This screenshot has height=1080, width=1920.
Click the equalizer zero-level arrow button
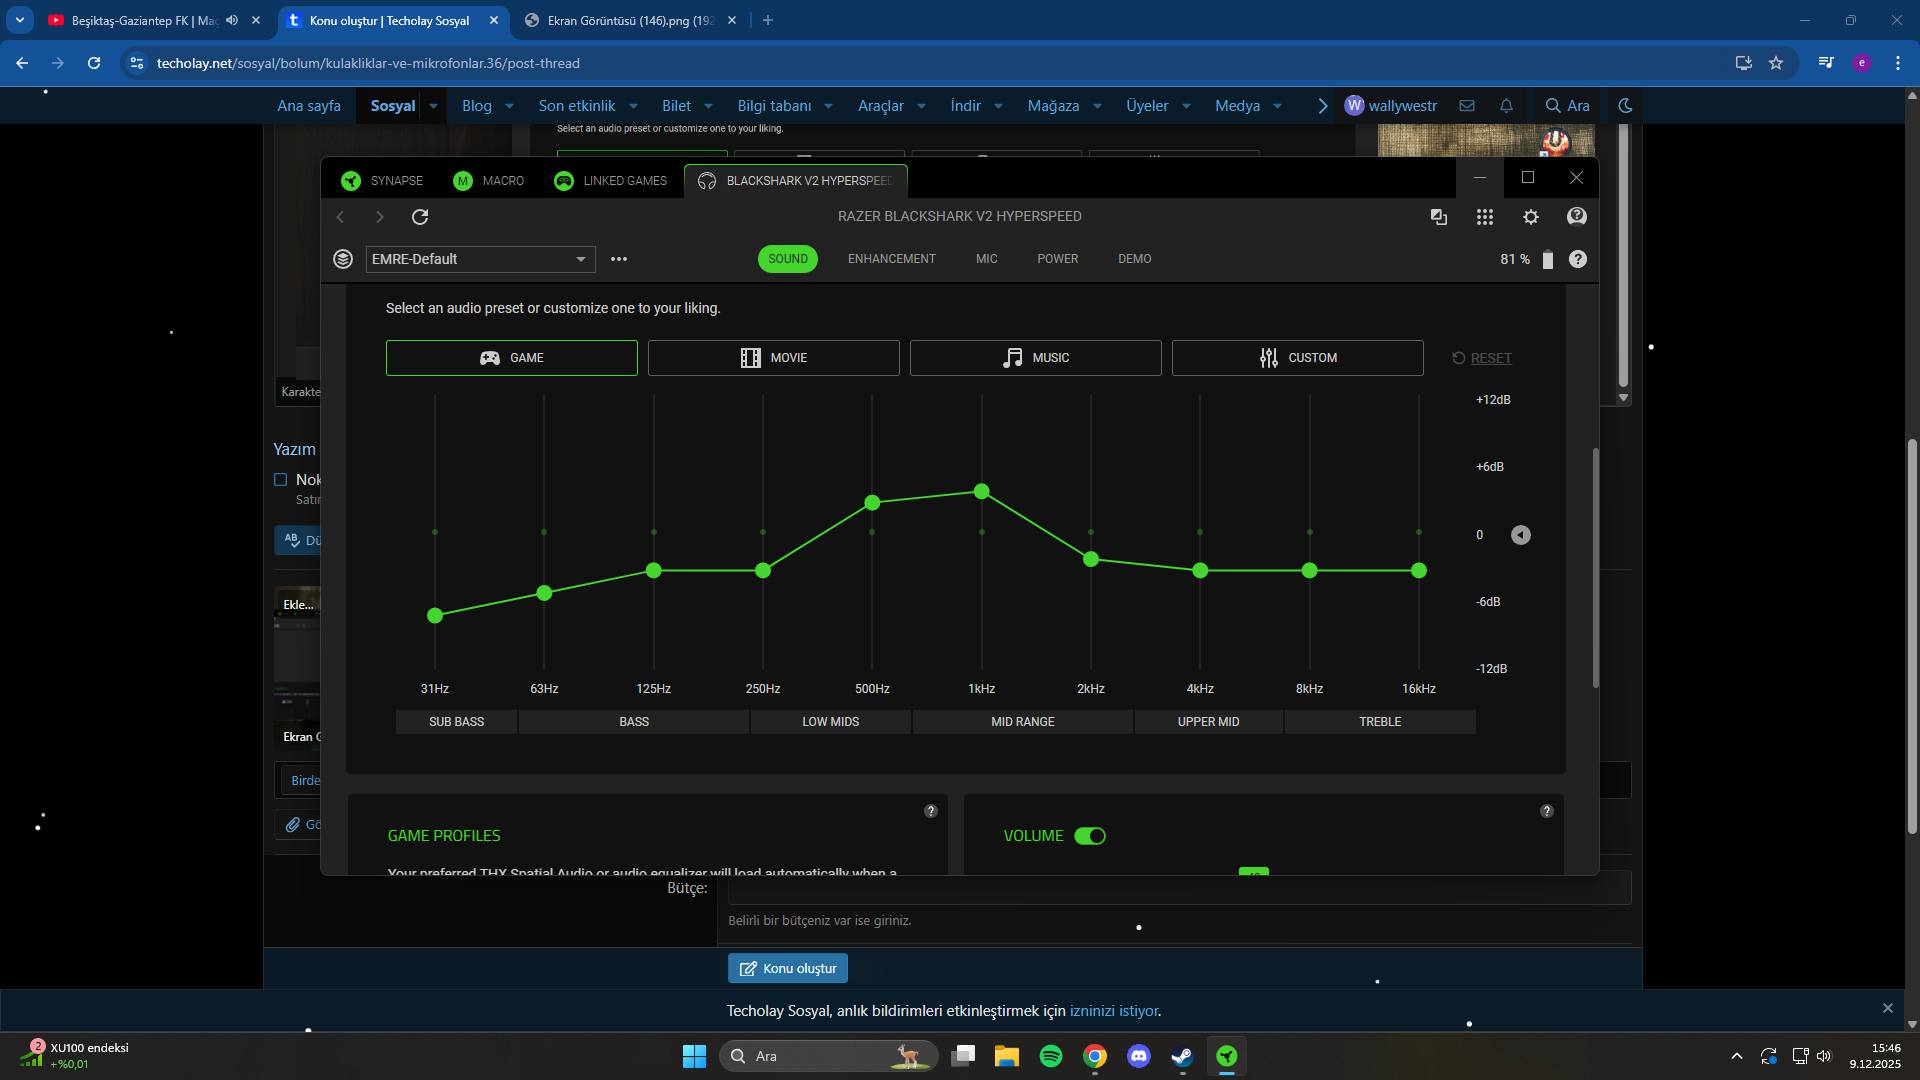pyautogui.click(x=1521, y=535)
